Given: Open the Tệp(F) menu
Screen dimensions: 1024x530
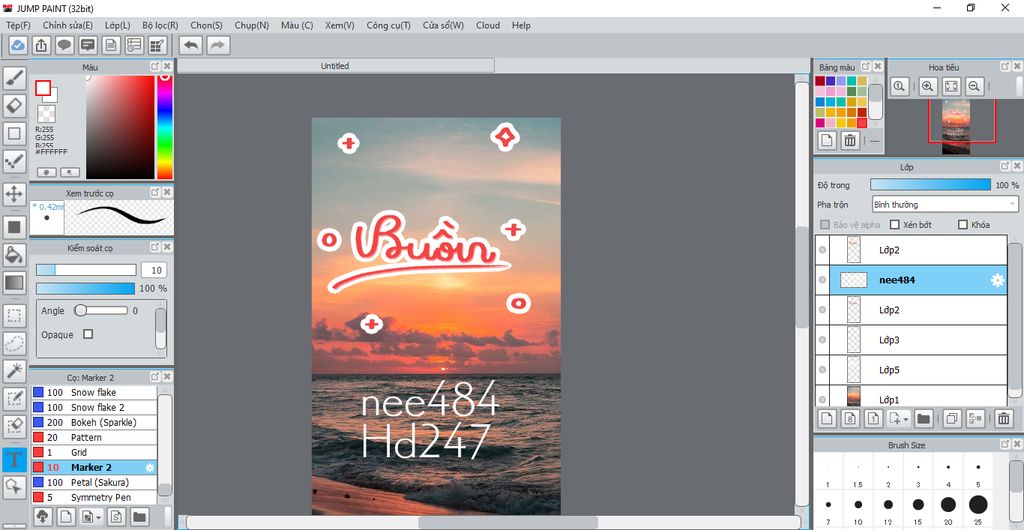Looking at the screenshot, I should pos(18,25).
